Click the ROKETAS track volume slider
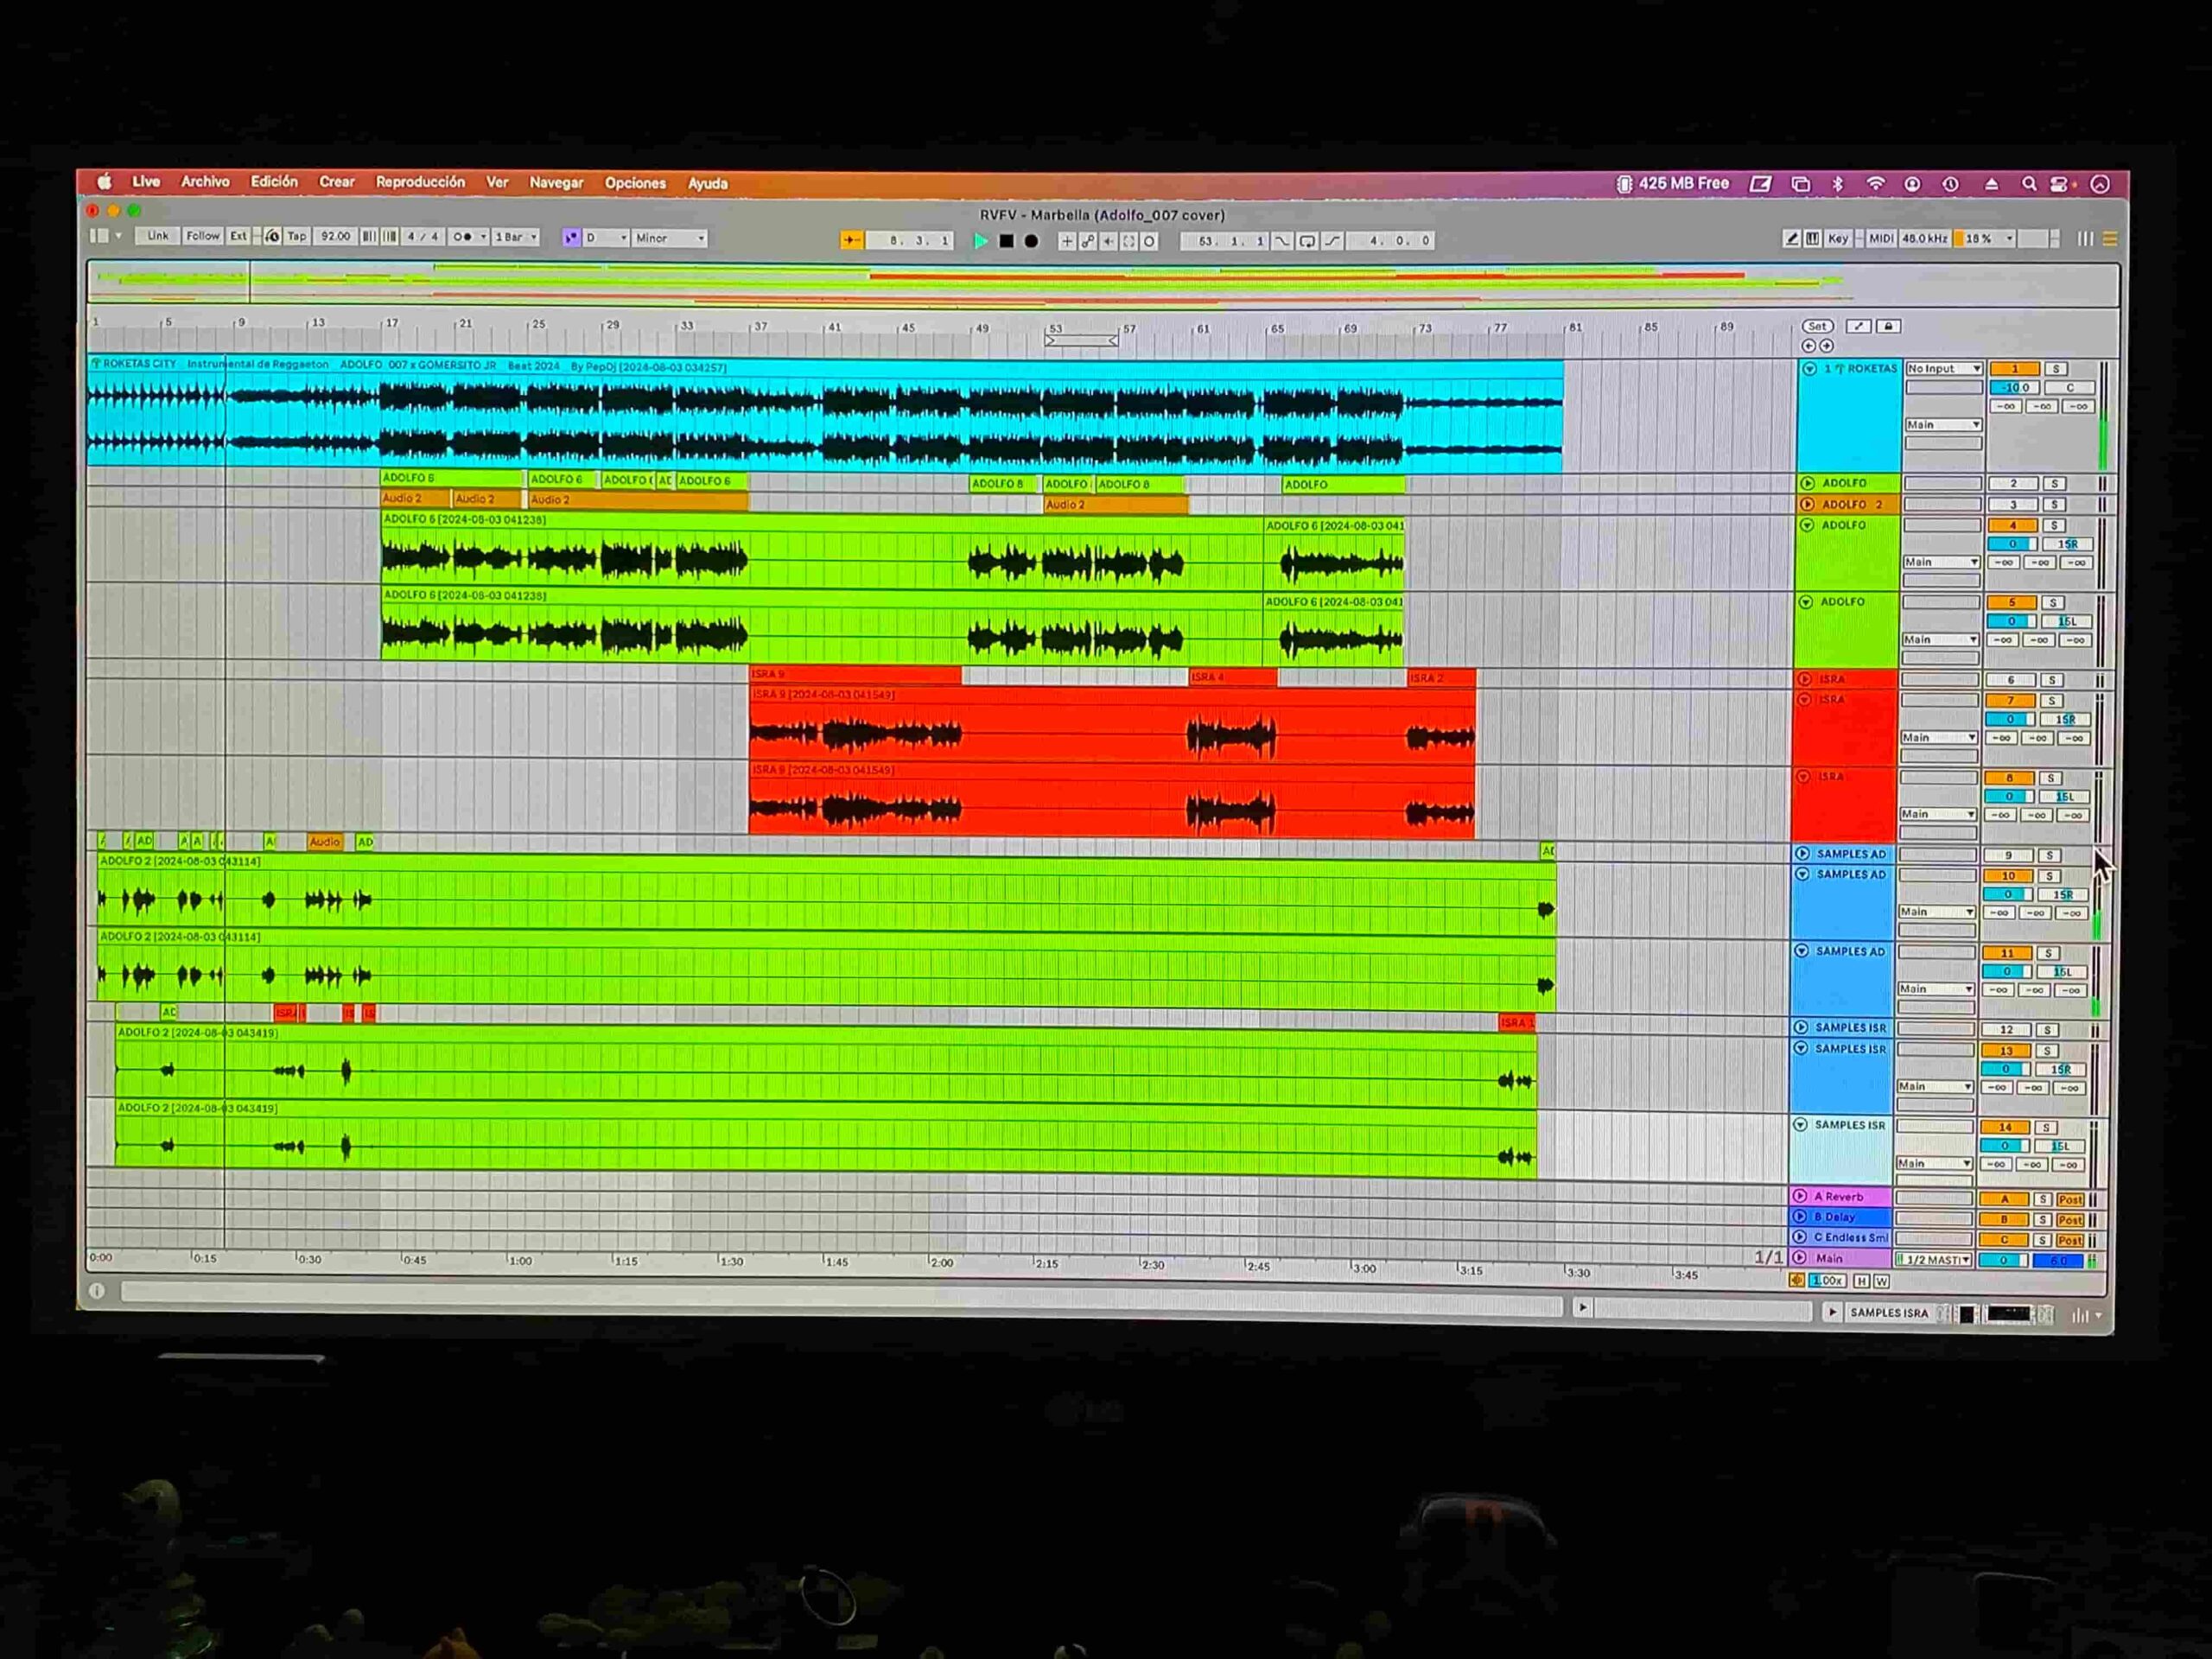 click(x=2014, y=388)
